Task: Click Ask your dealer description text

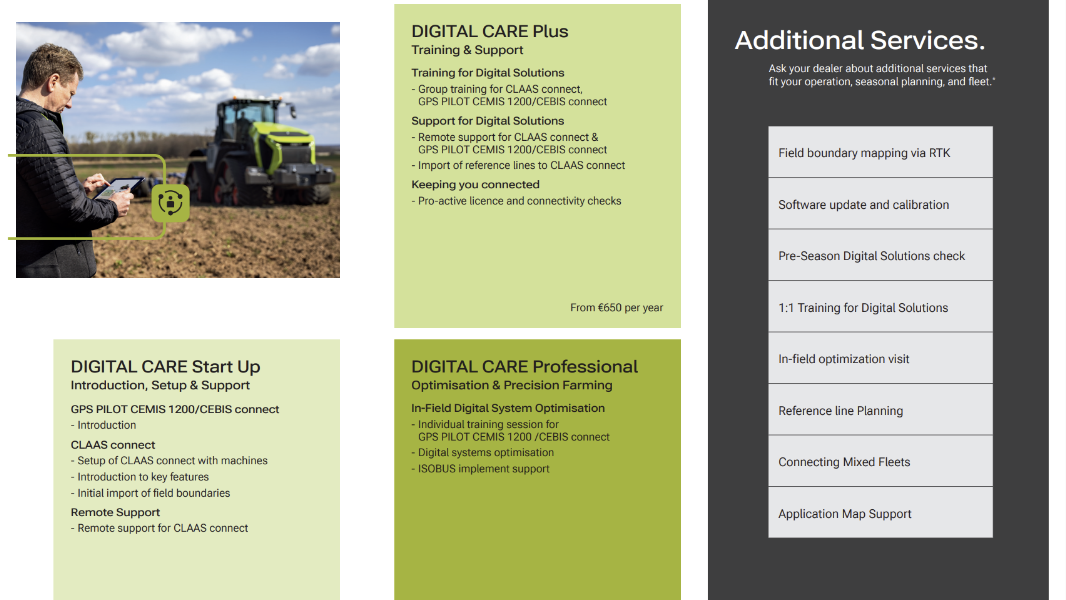Action: click(x=881, y=75)
